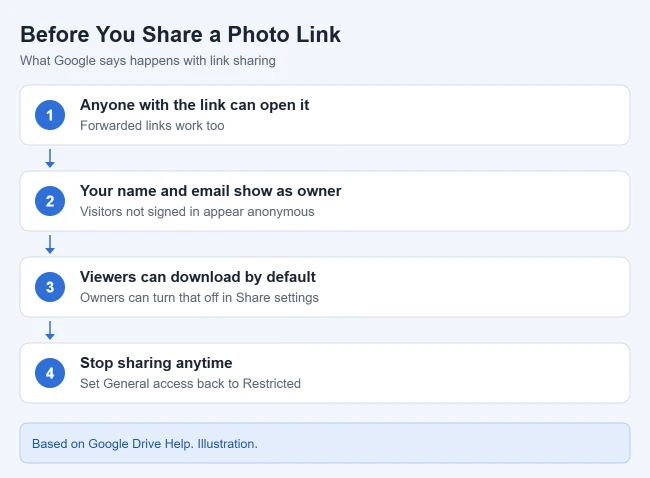Click the step 4 numbered circle
This screenshot has height=478, width=650.
[x=50, y=373]
